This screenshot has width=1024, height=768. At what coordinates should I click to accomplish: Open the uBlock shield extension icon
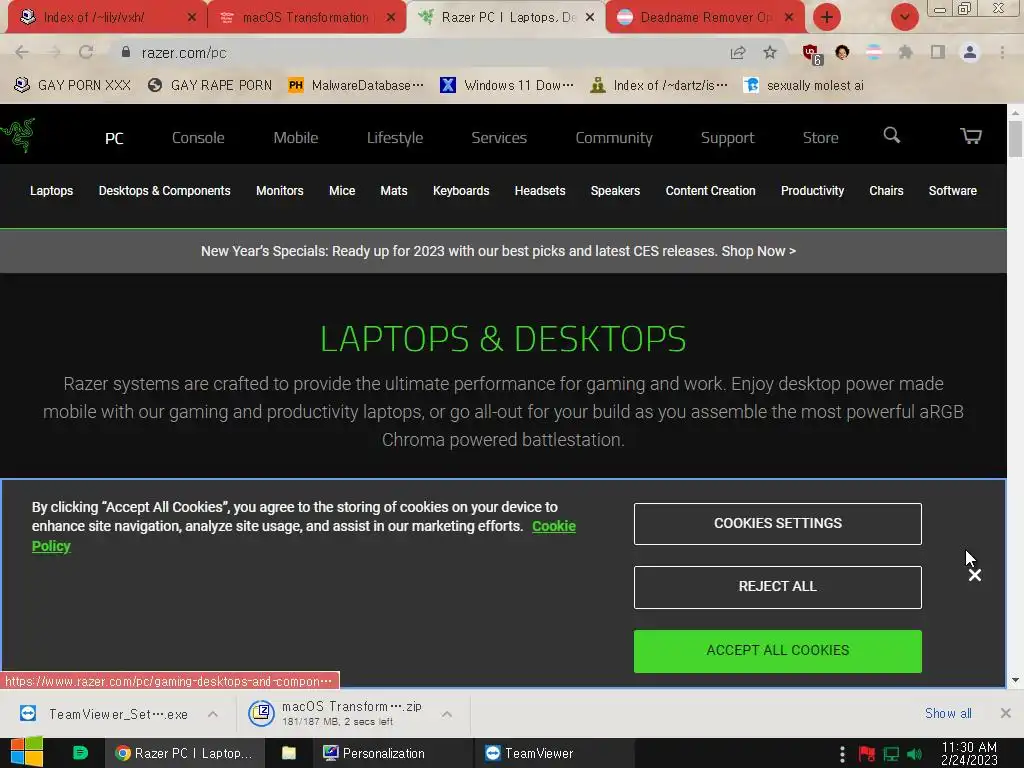pos(812,54)
